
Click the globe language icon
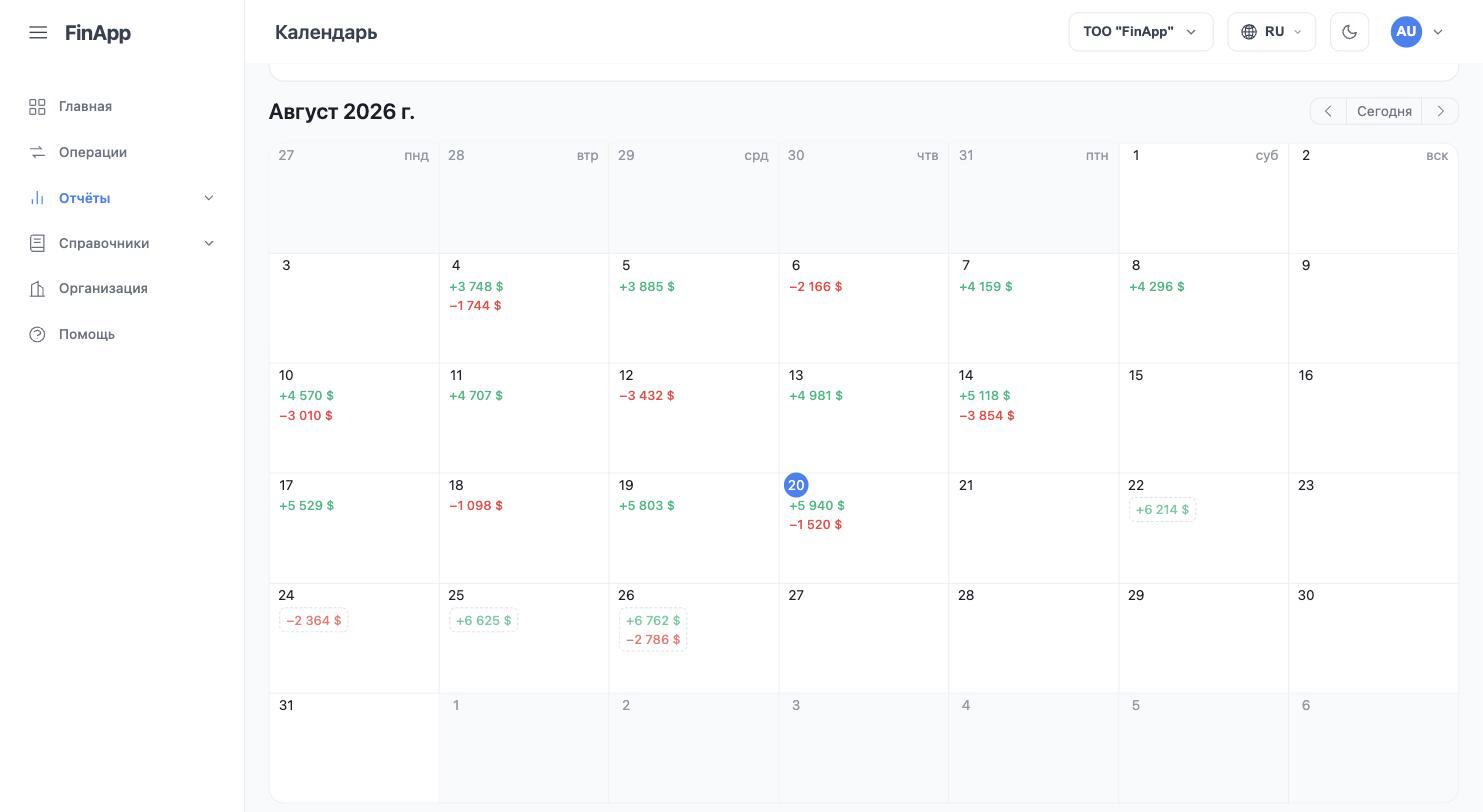tap(1249, 32)
